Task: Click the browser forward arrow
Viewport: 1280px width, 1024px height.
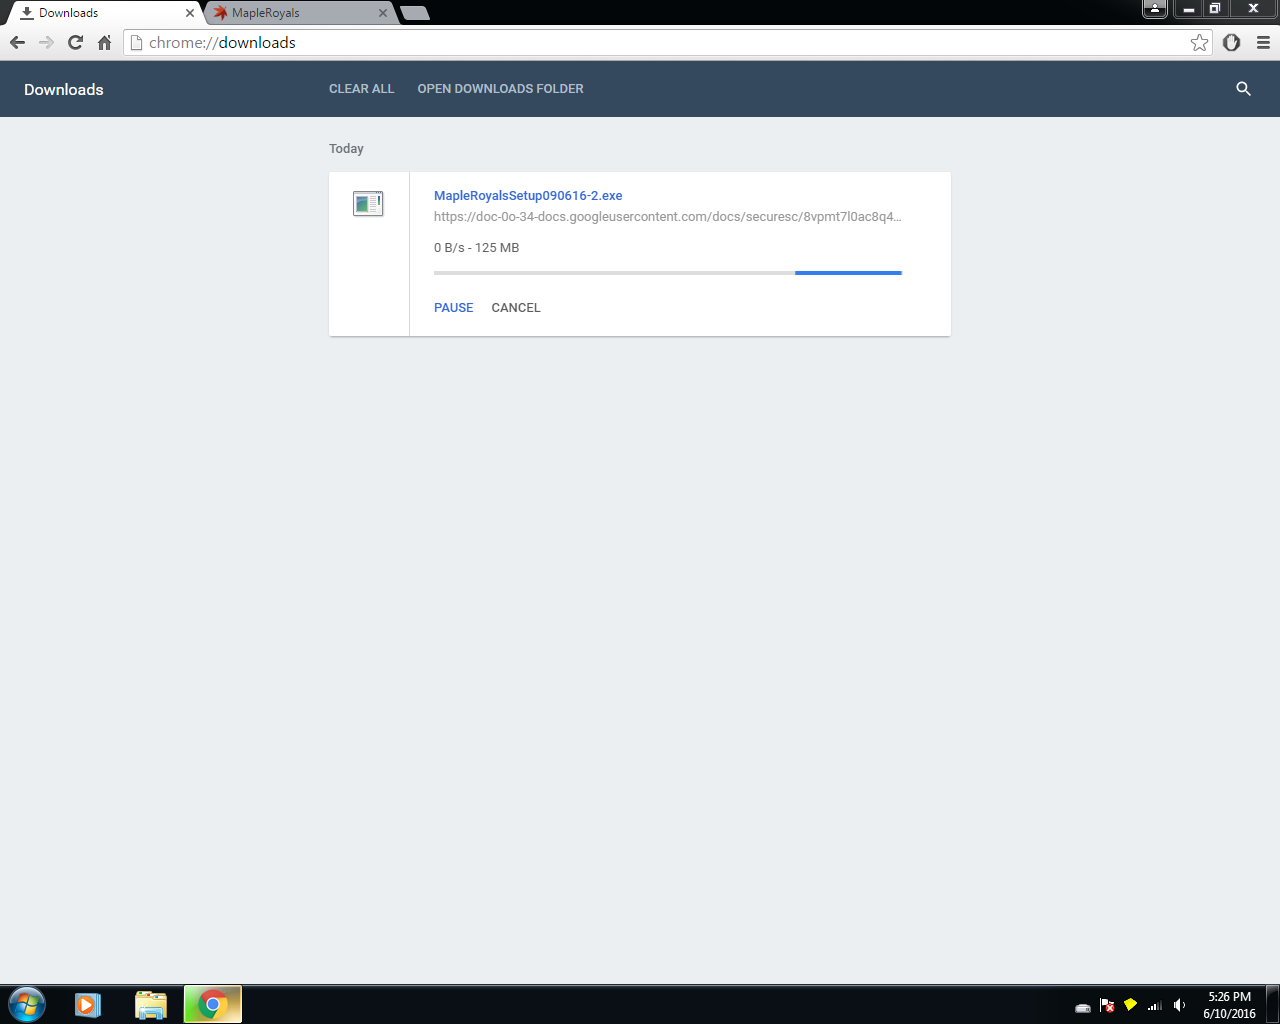Action: point(46,42)
